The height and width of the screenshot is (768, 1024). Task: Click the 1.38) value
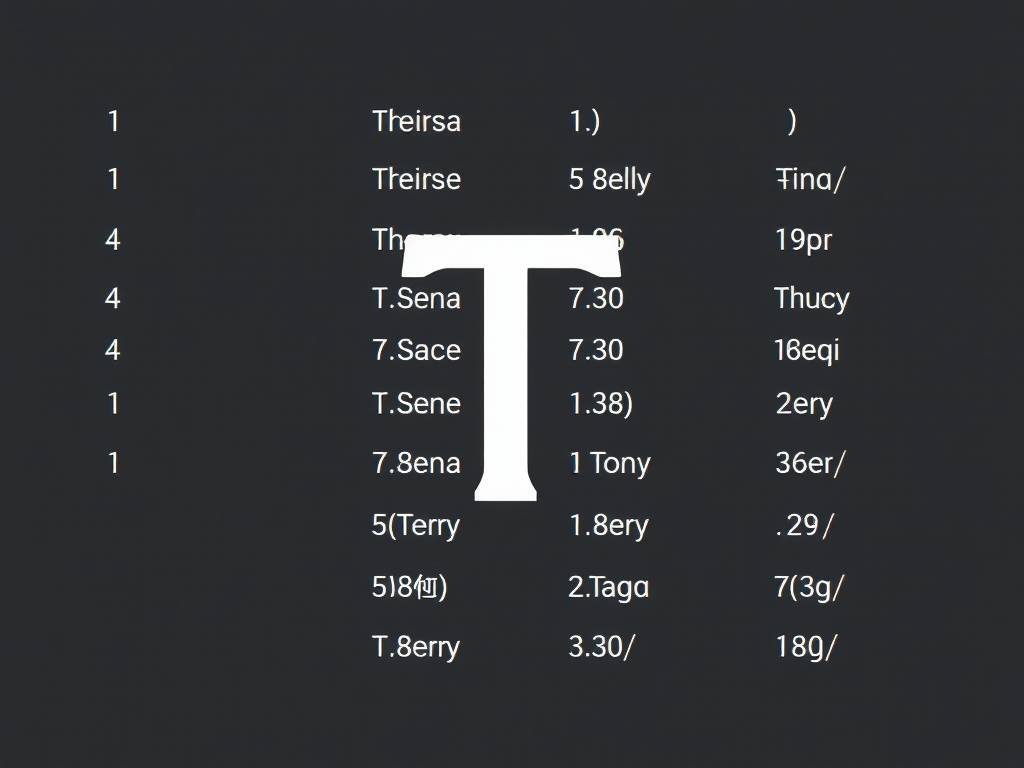pos(601,404)
